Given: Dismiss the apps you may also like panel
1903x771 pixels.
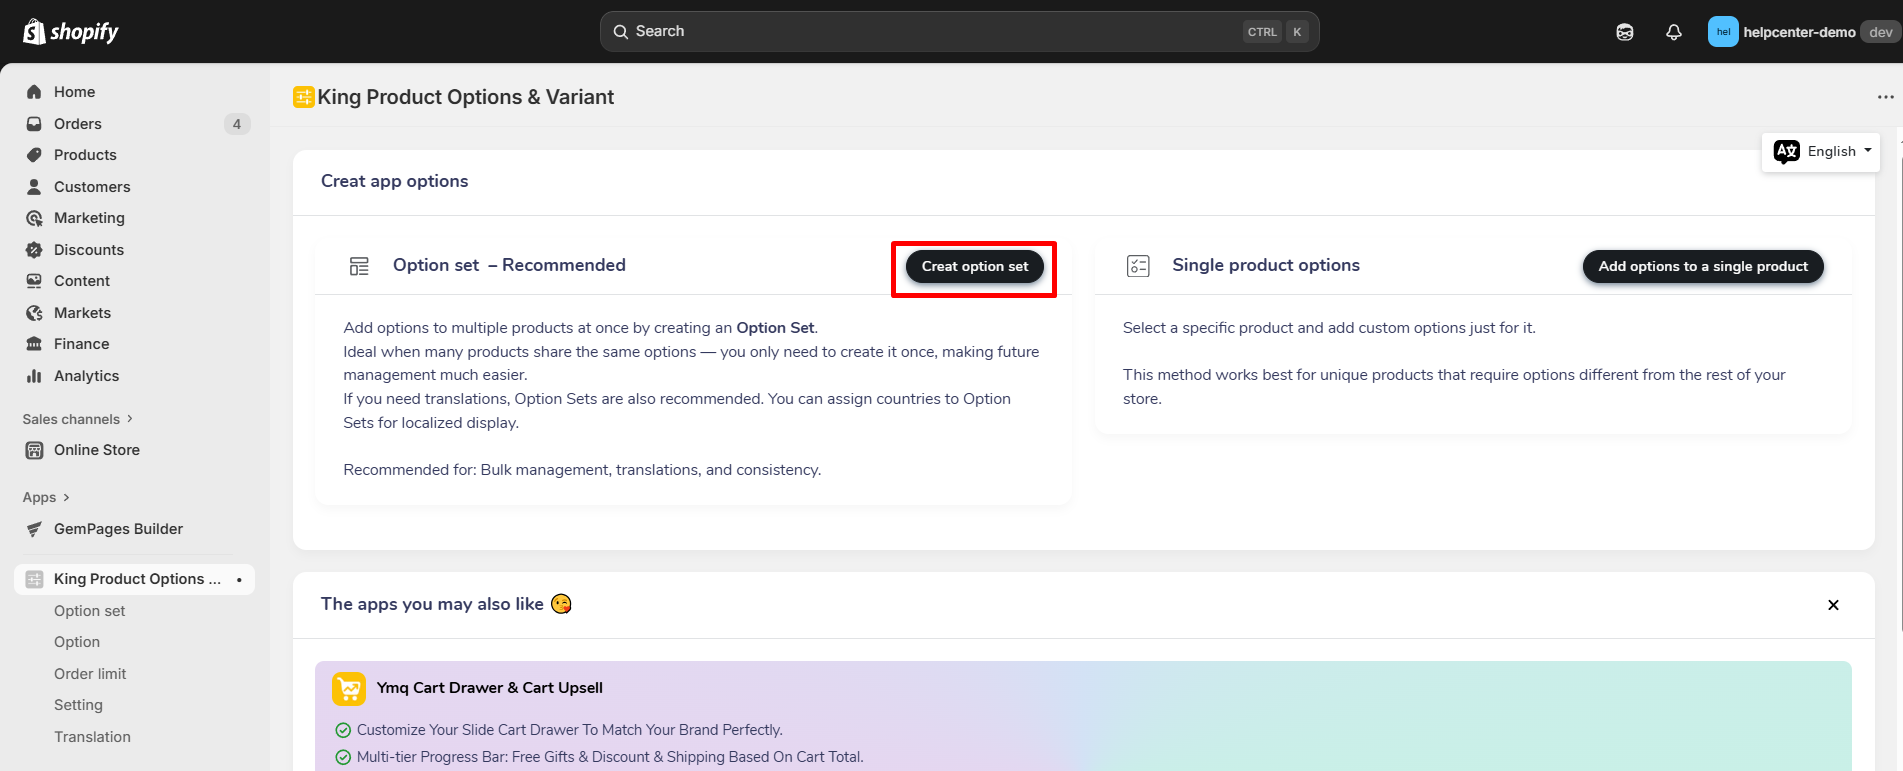Looking at the screenshot, I should [x=1833, y=605].
